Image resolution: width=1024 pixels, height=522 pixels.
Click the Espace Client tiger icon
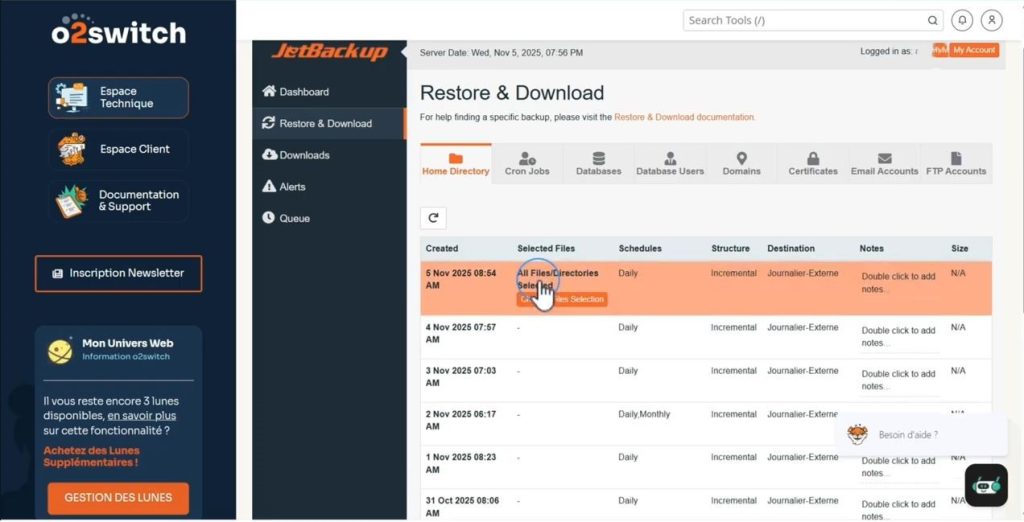point(71,149)
